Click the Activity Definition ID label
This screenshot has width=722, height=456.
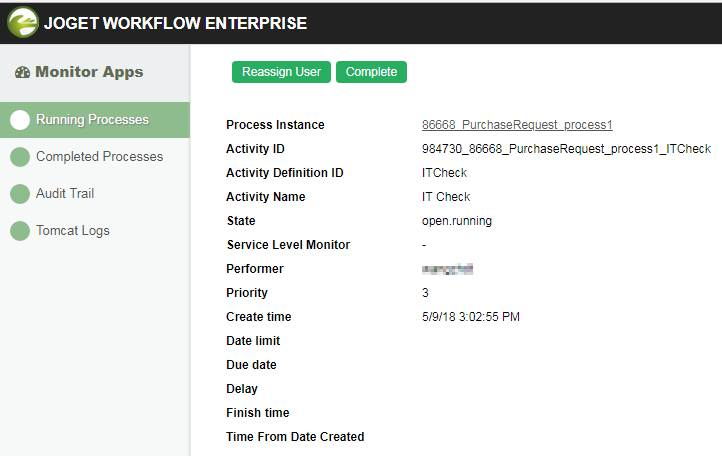pos(285,173)
